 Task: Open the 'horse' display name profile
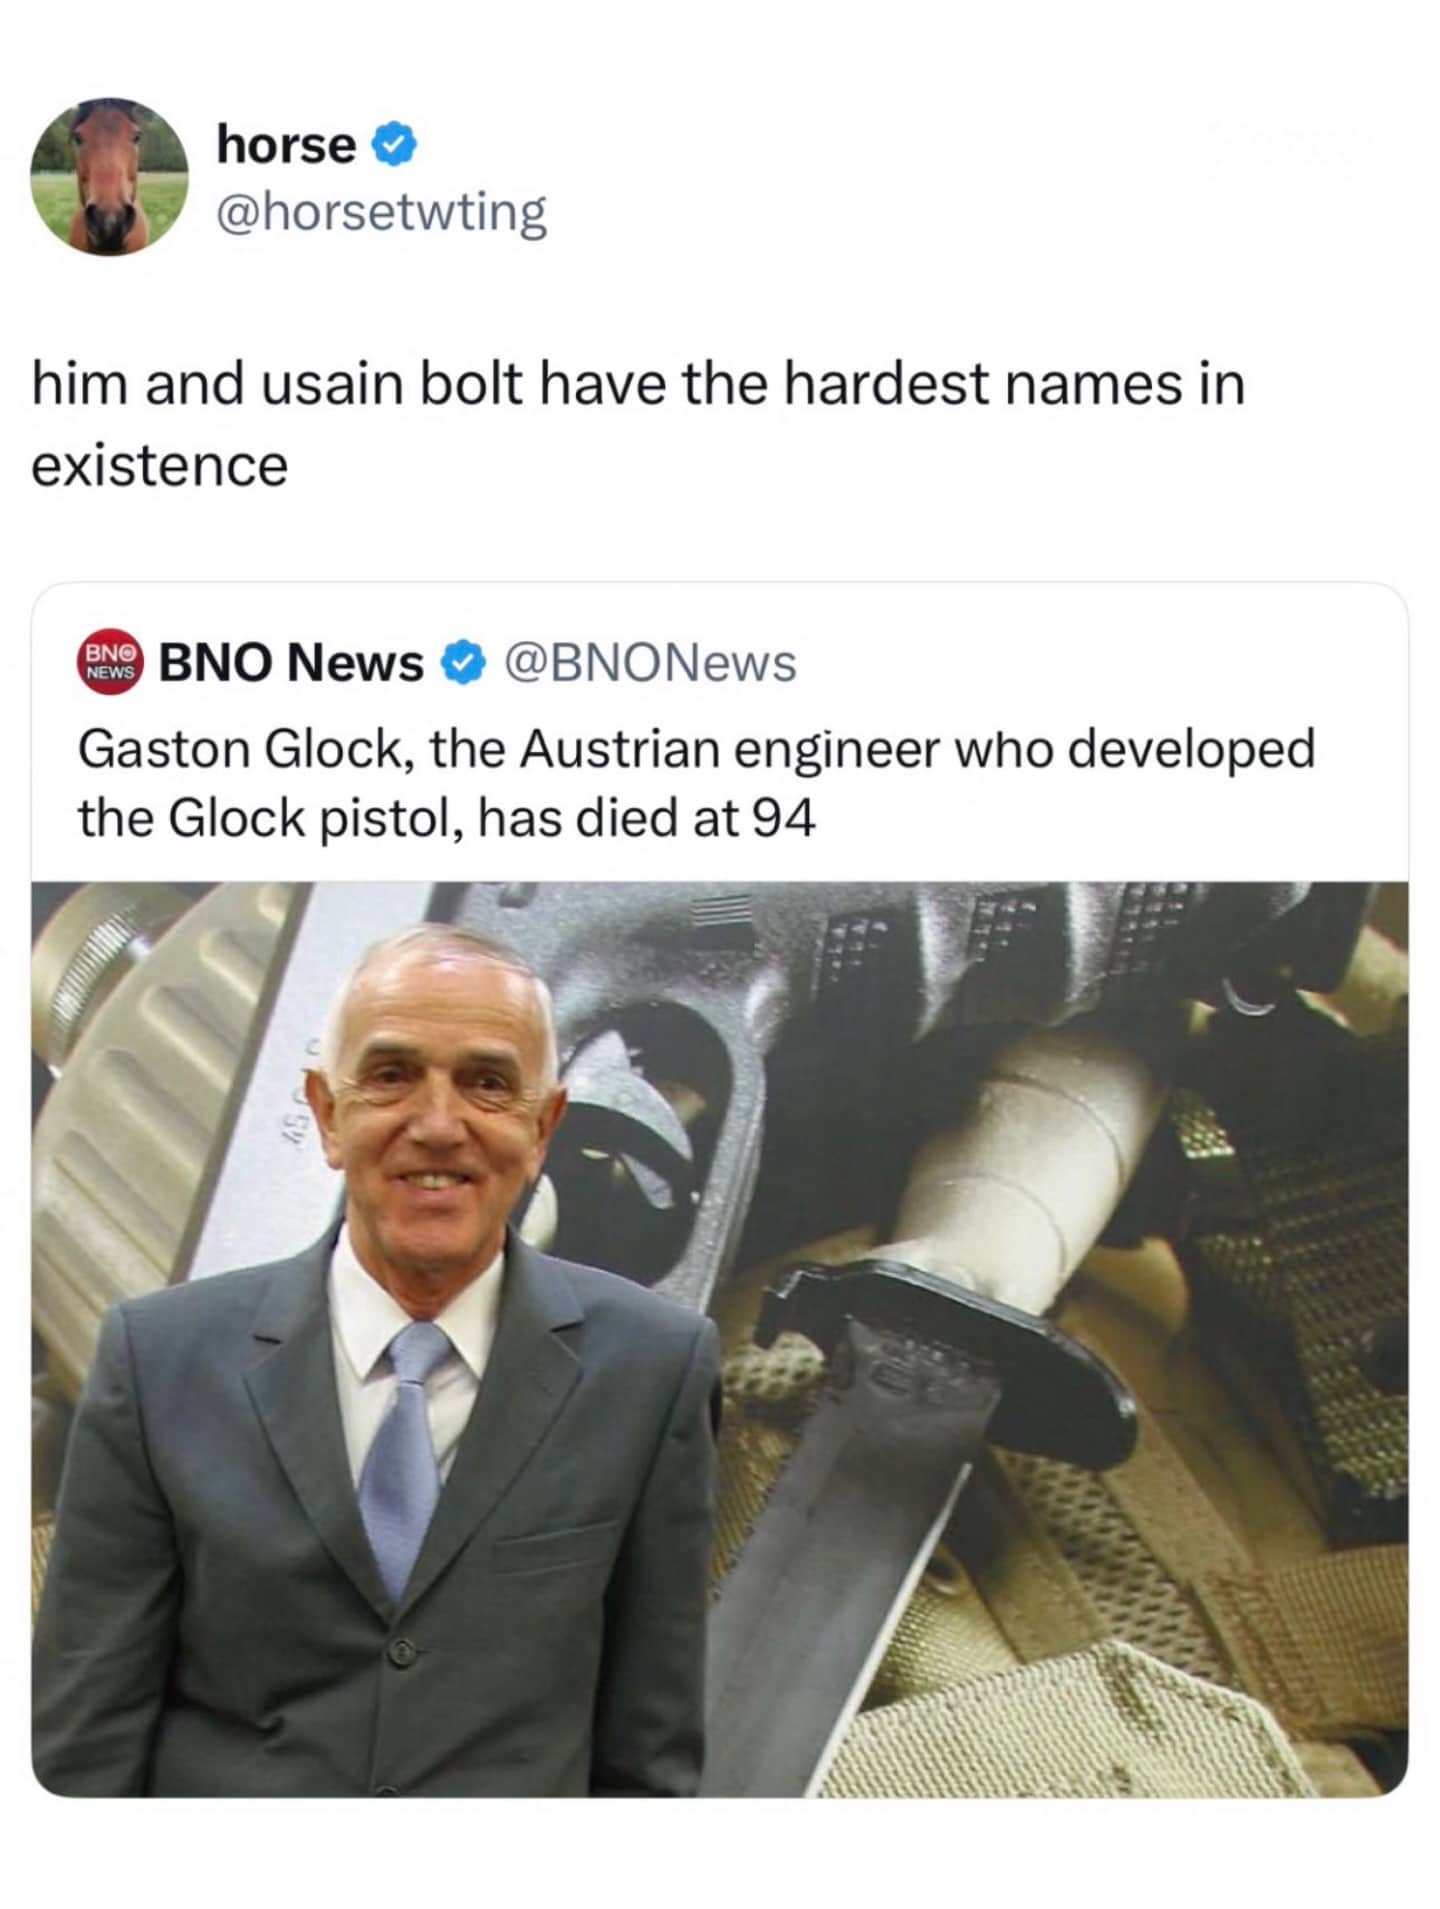tap(286, 146)
